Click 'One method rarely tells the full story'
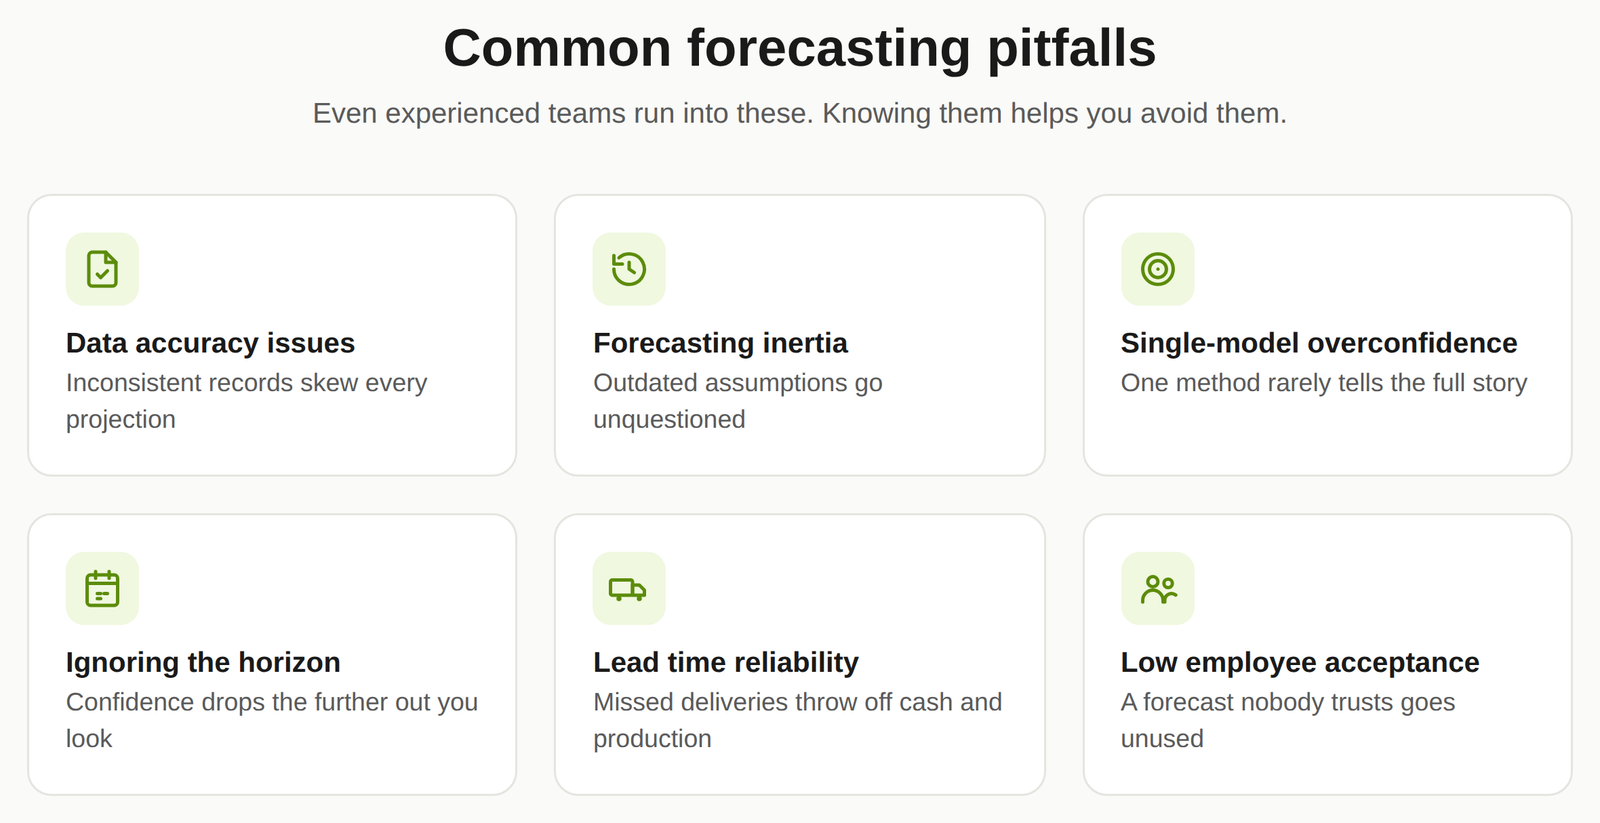This screenshot has width=1600, height=823. [1324, 383]
